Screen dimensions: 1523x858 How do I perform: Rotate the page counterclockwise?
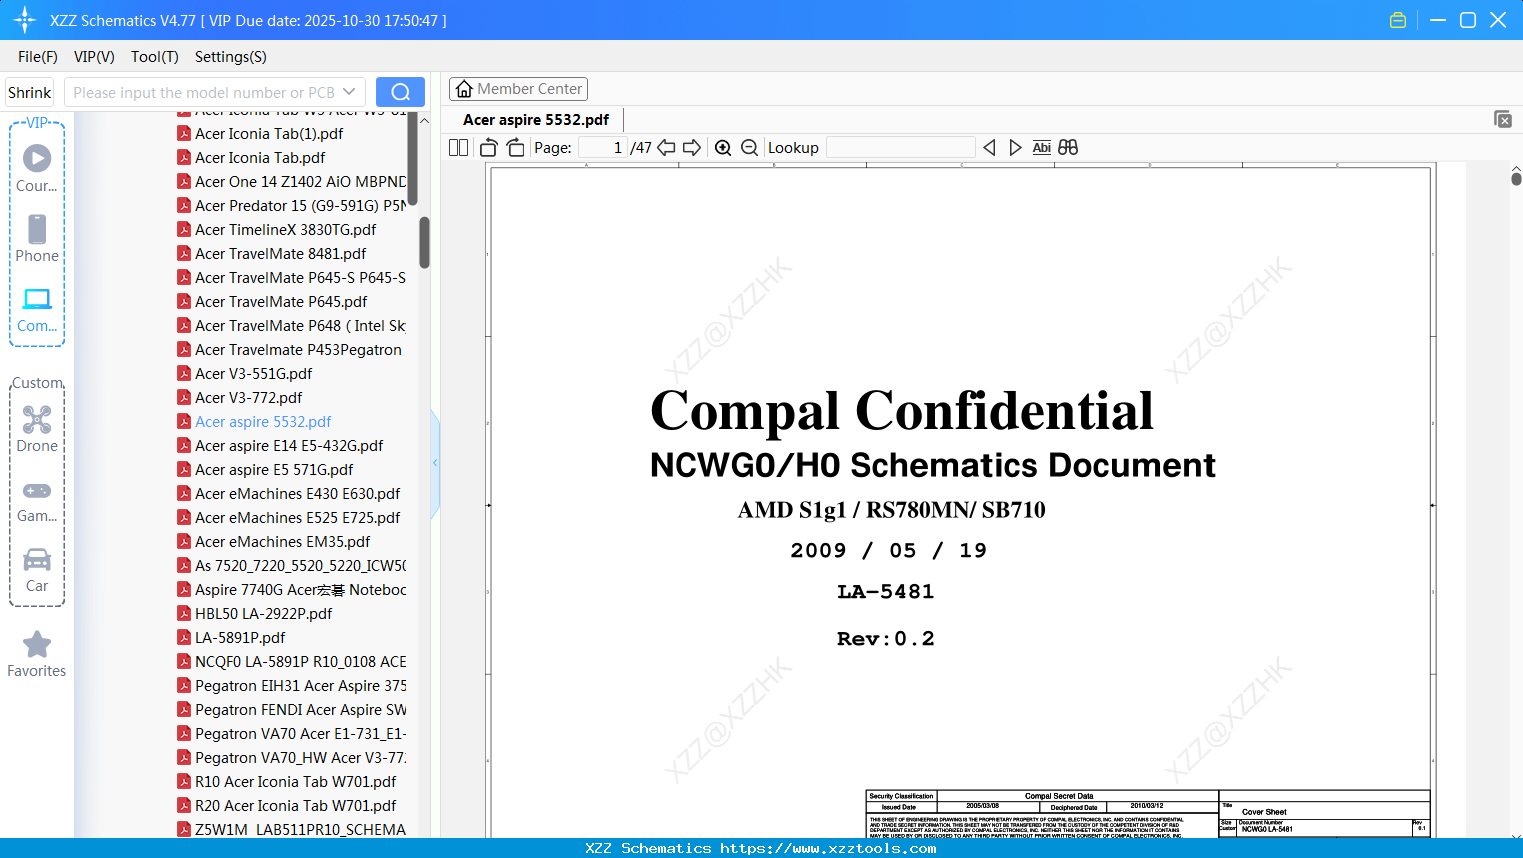(489, 148)
